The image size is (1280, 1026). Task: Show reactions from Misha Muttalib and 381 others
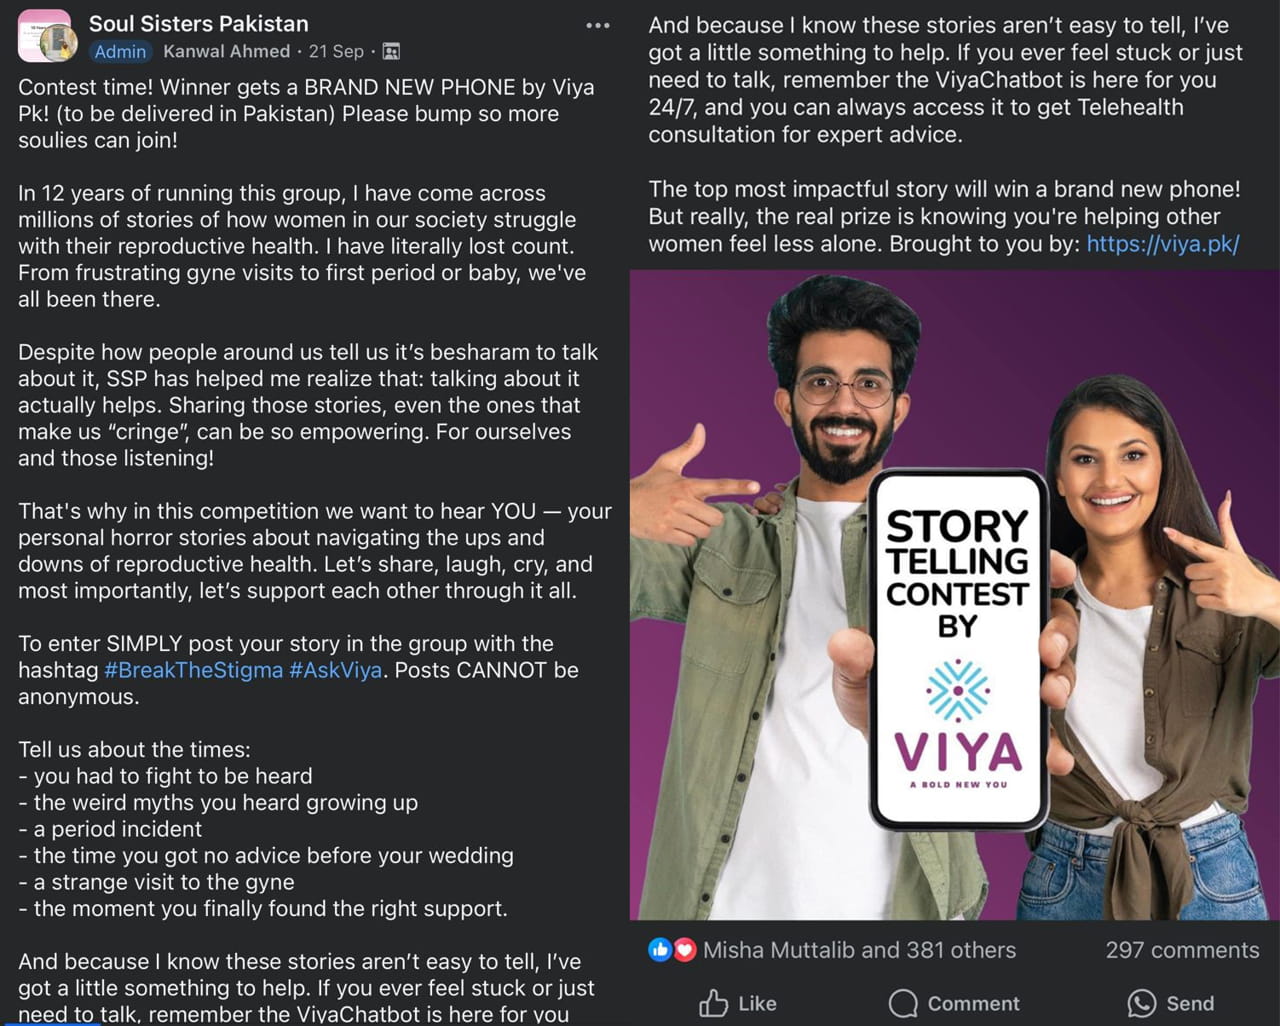[x=859, y=950]
